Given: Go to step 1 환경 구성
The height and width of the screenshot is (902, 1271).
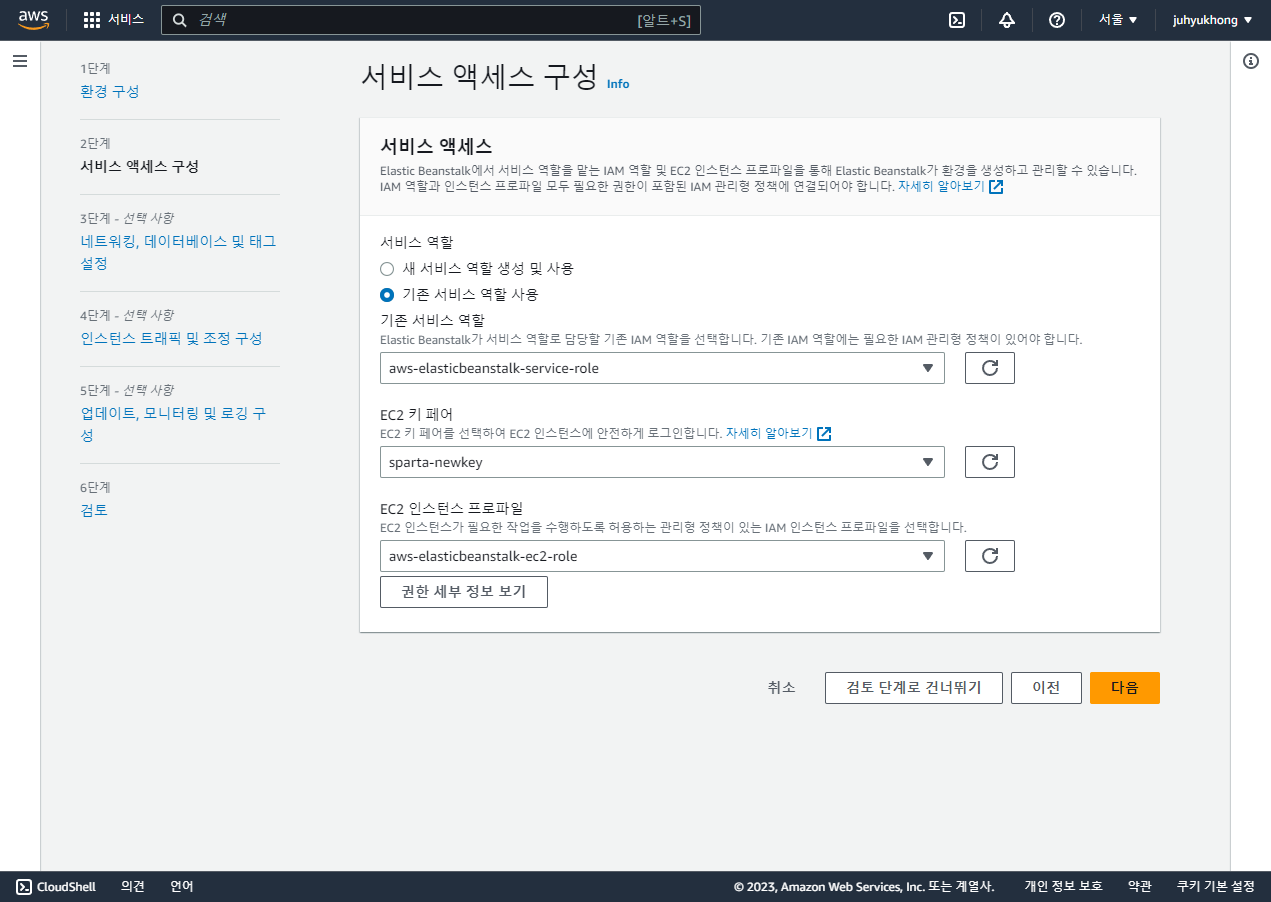Looking at the screenshot, I should (110, 91).
